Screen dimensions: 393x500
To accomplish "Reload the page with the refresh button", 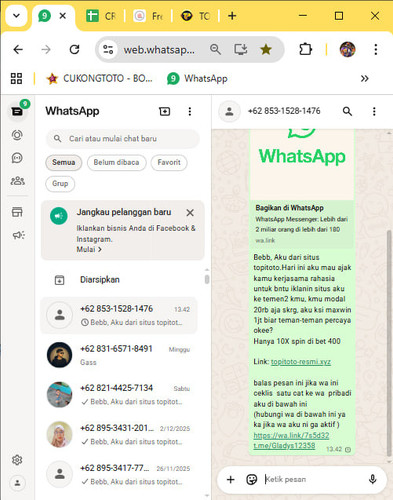I will (x=74, y=50).
